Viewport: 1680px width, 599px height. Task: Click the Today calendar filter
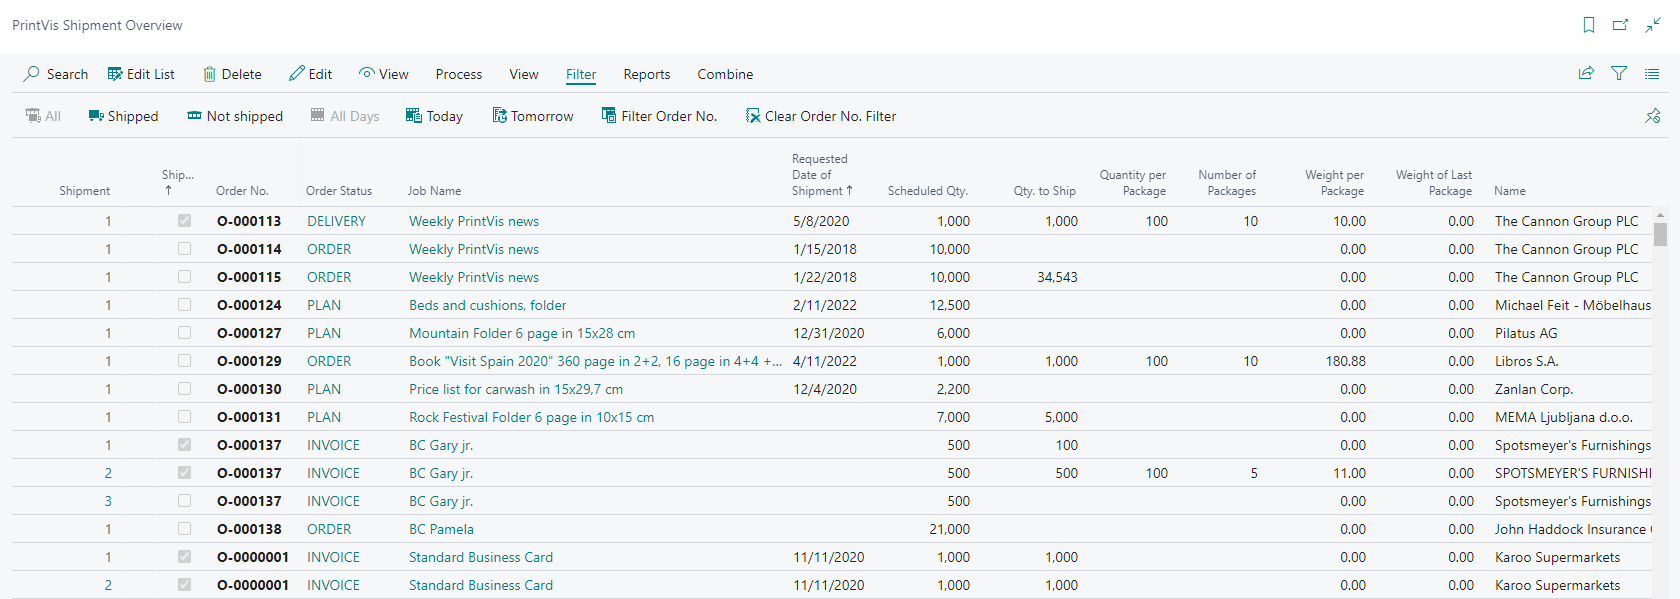(x=434, y=116)
